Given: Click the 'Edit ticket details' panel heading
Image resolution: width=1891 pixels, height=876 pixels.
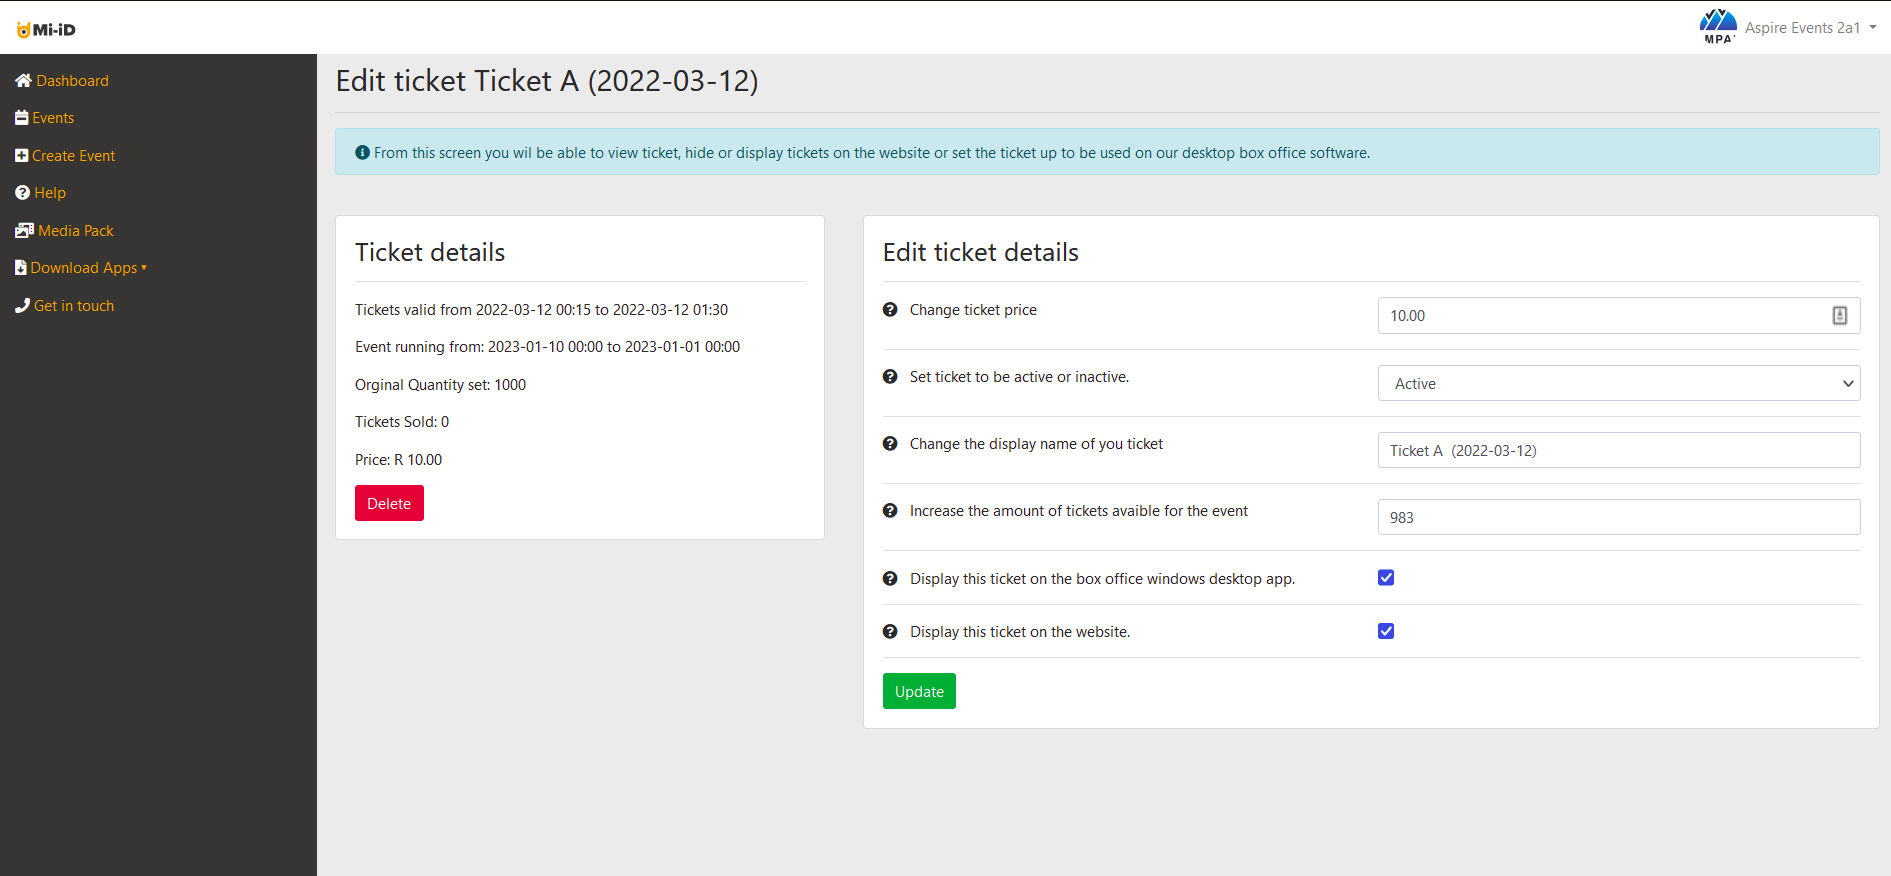Looking at the screenshot, I should pyautogui.click(x=980, y=252).
